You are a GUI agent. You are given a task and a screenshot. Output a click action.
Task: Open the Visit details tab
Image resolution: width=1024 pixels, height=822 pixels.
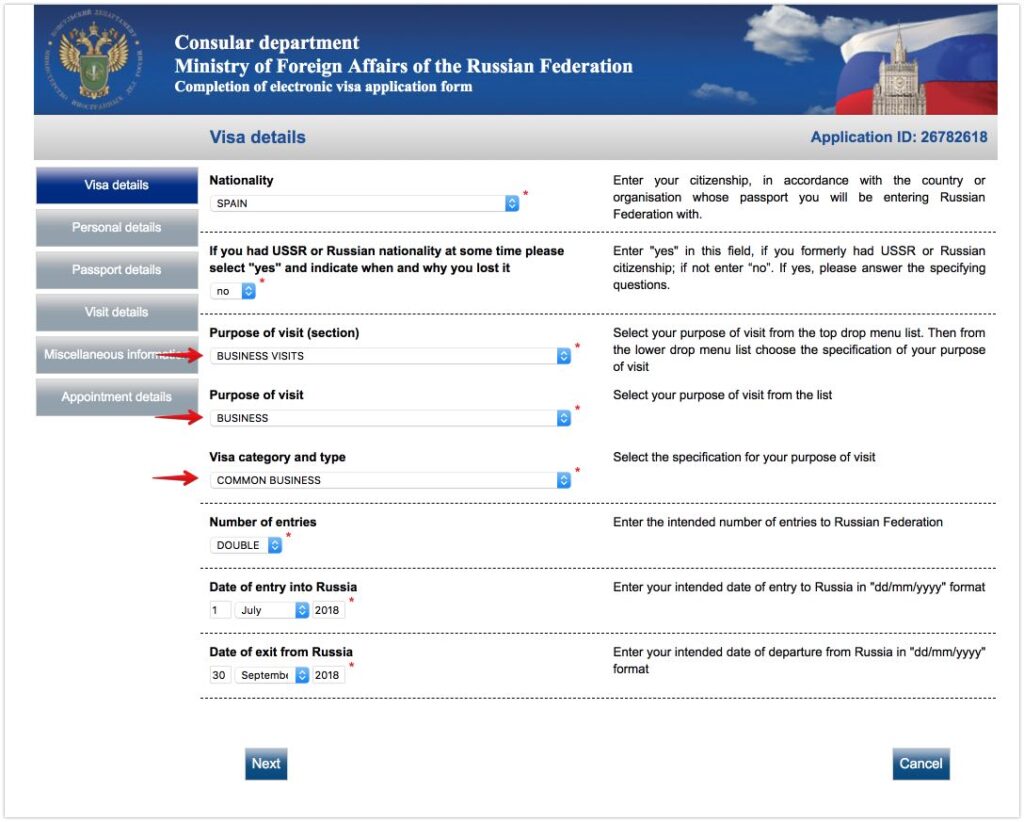(x=117, y=312)
